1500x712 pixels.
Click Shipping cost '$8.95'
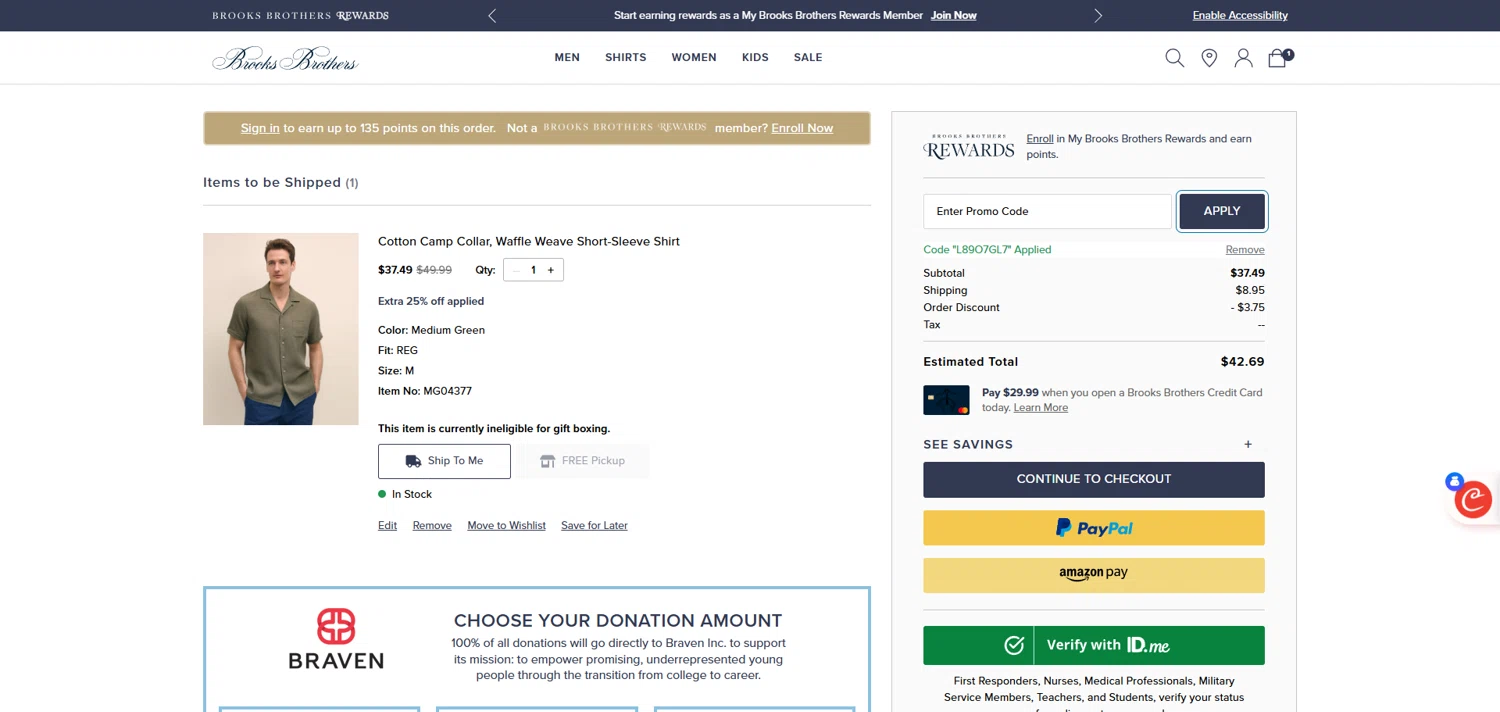pyautogui.click(x=1250, y=291)
